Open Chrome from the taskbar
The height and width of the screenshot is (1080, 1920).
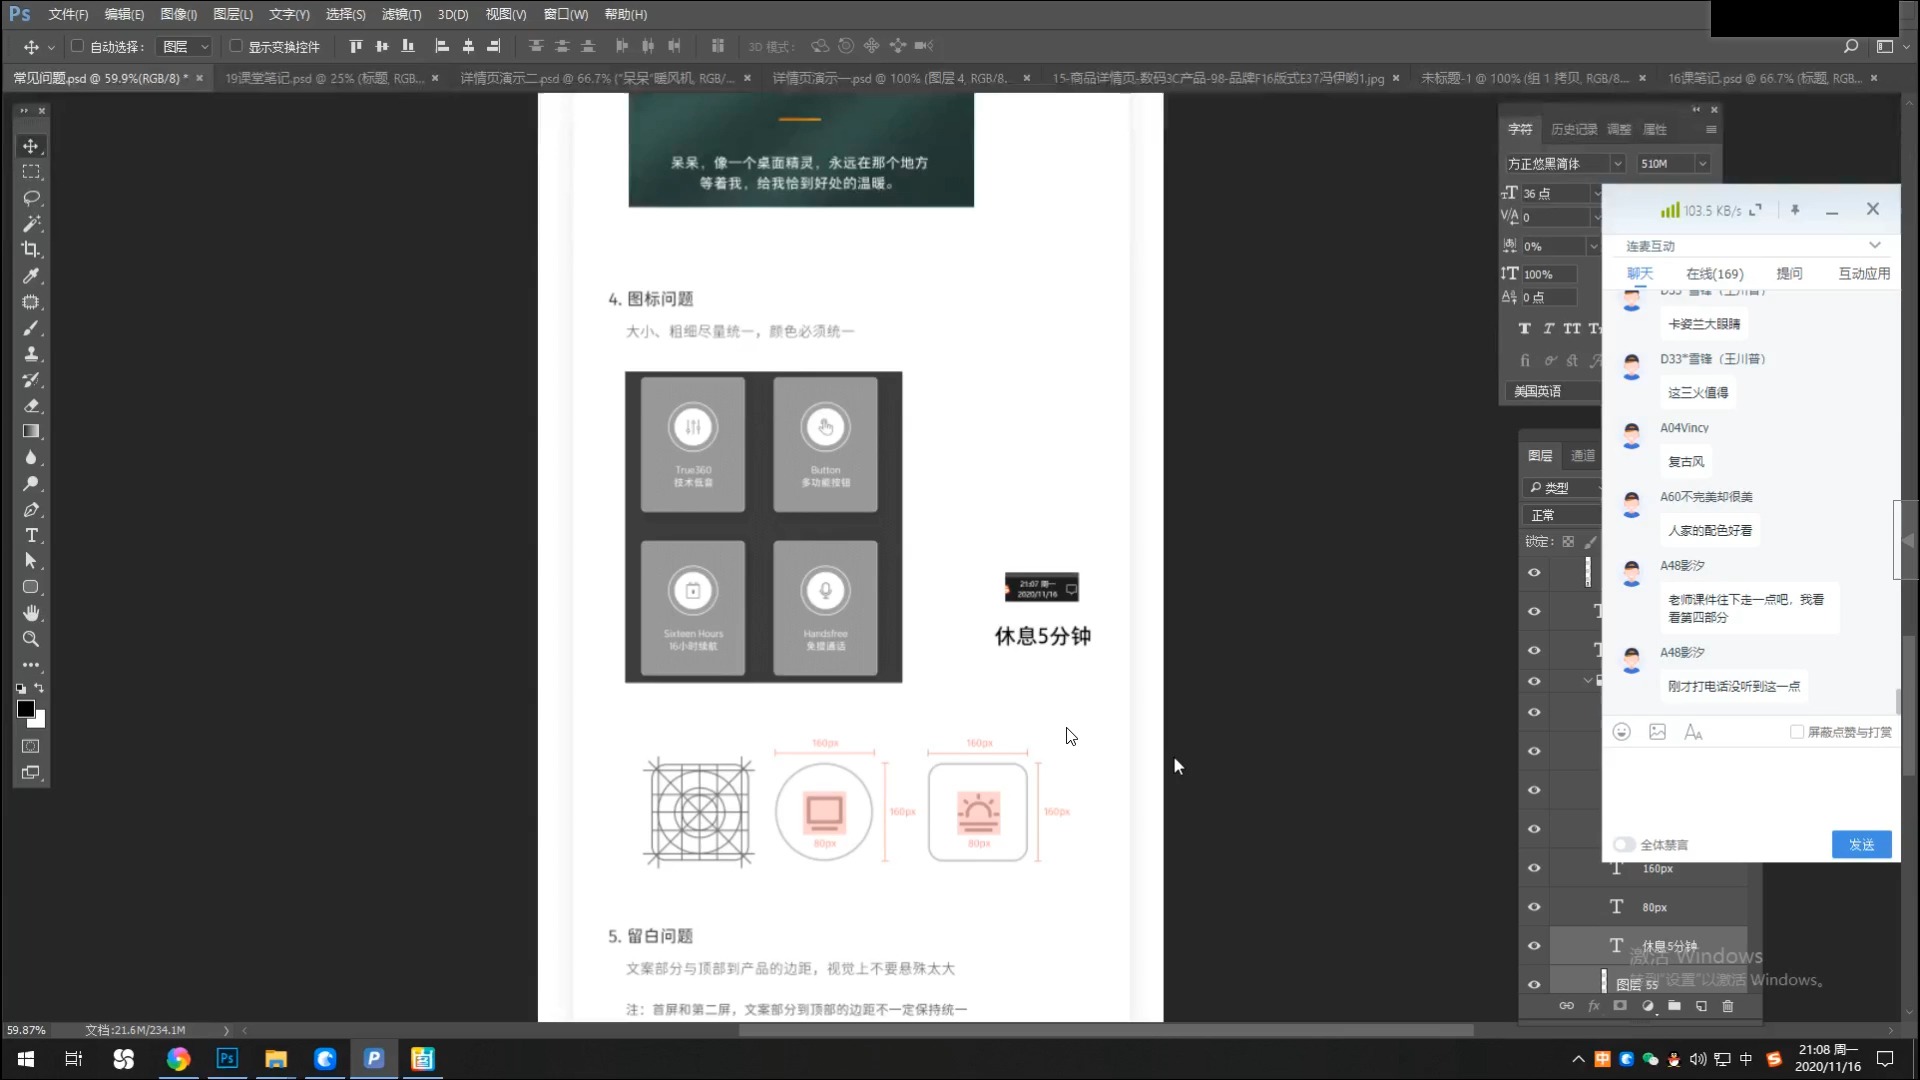pyautogui.click(x=178, y=1059)
